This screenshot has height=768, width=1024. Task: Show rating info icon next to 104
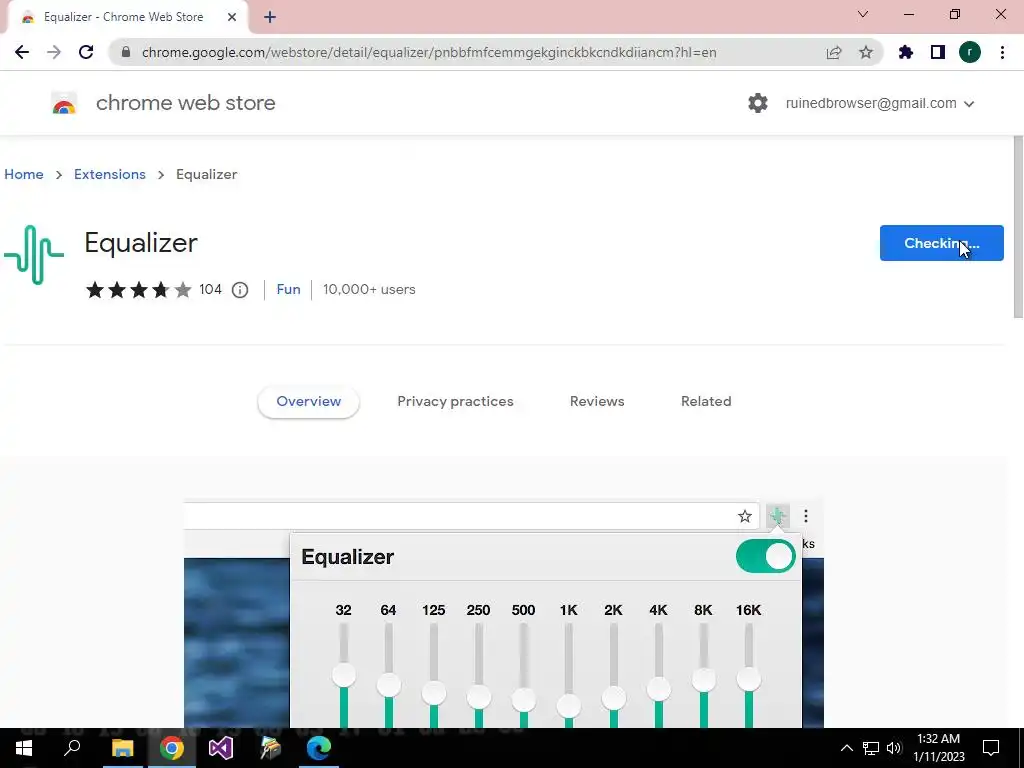point(240,289)
